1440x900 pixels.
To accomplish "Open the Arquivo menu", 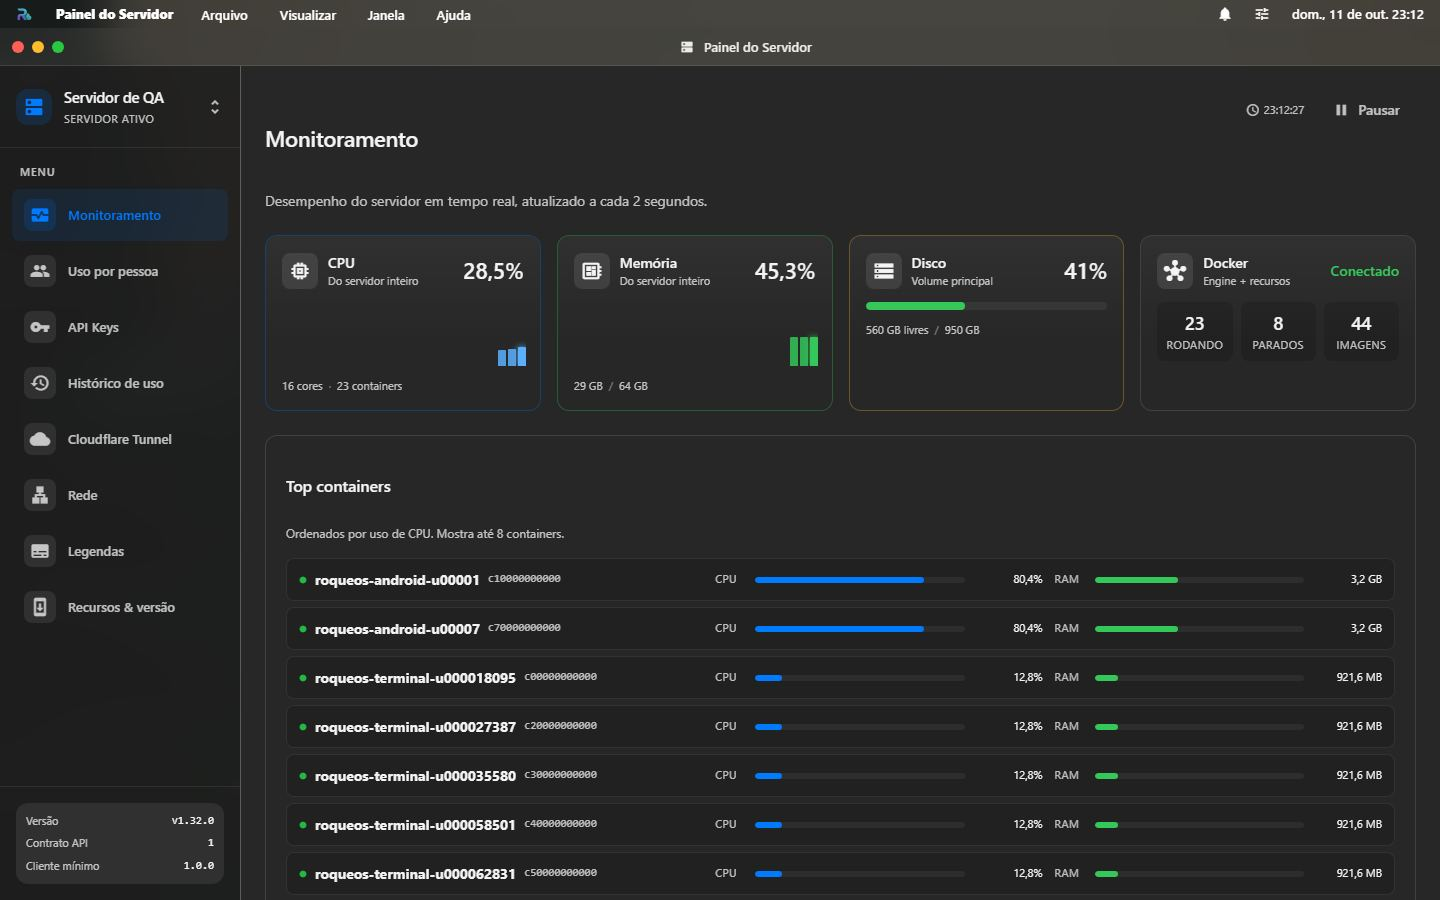I will coord(224,15).
